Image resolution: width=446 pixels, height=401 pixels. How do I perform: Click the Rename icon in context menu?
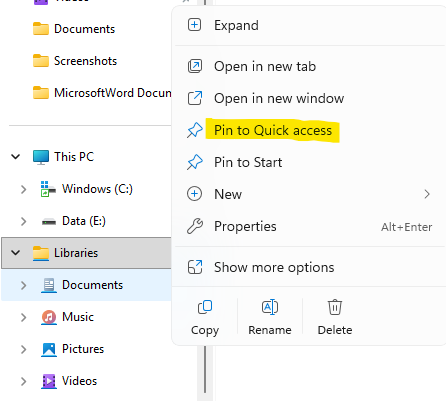pyautogui.click(x=270, y=307)
